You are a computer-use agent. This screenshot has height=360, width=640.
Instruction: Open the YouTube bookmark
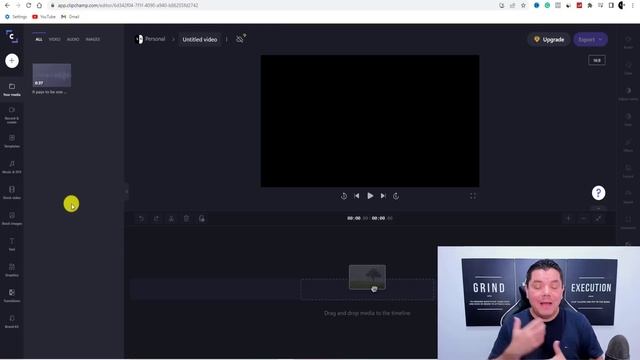(44, 17)
